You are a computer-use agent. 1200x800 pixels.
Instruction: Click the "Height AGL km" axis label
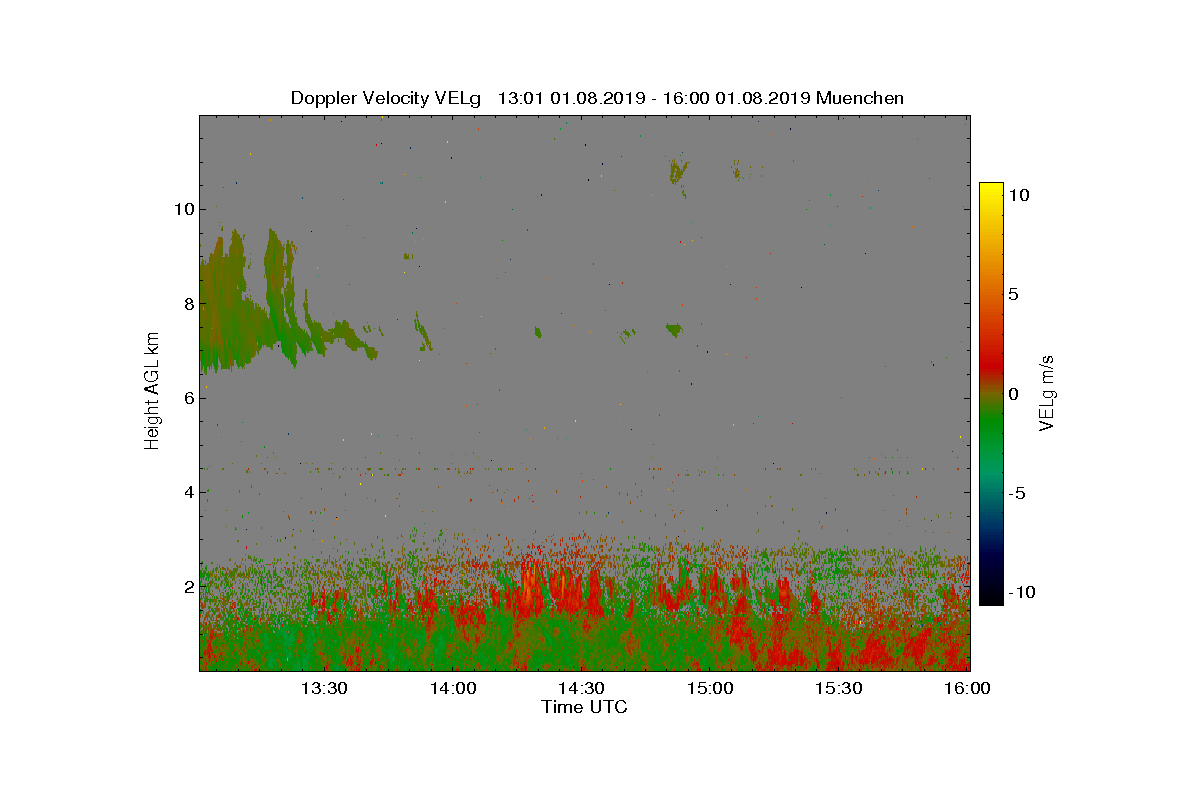152,393
